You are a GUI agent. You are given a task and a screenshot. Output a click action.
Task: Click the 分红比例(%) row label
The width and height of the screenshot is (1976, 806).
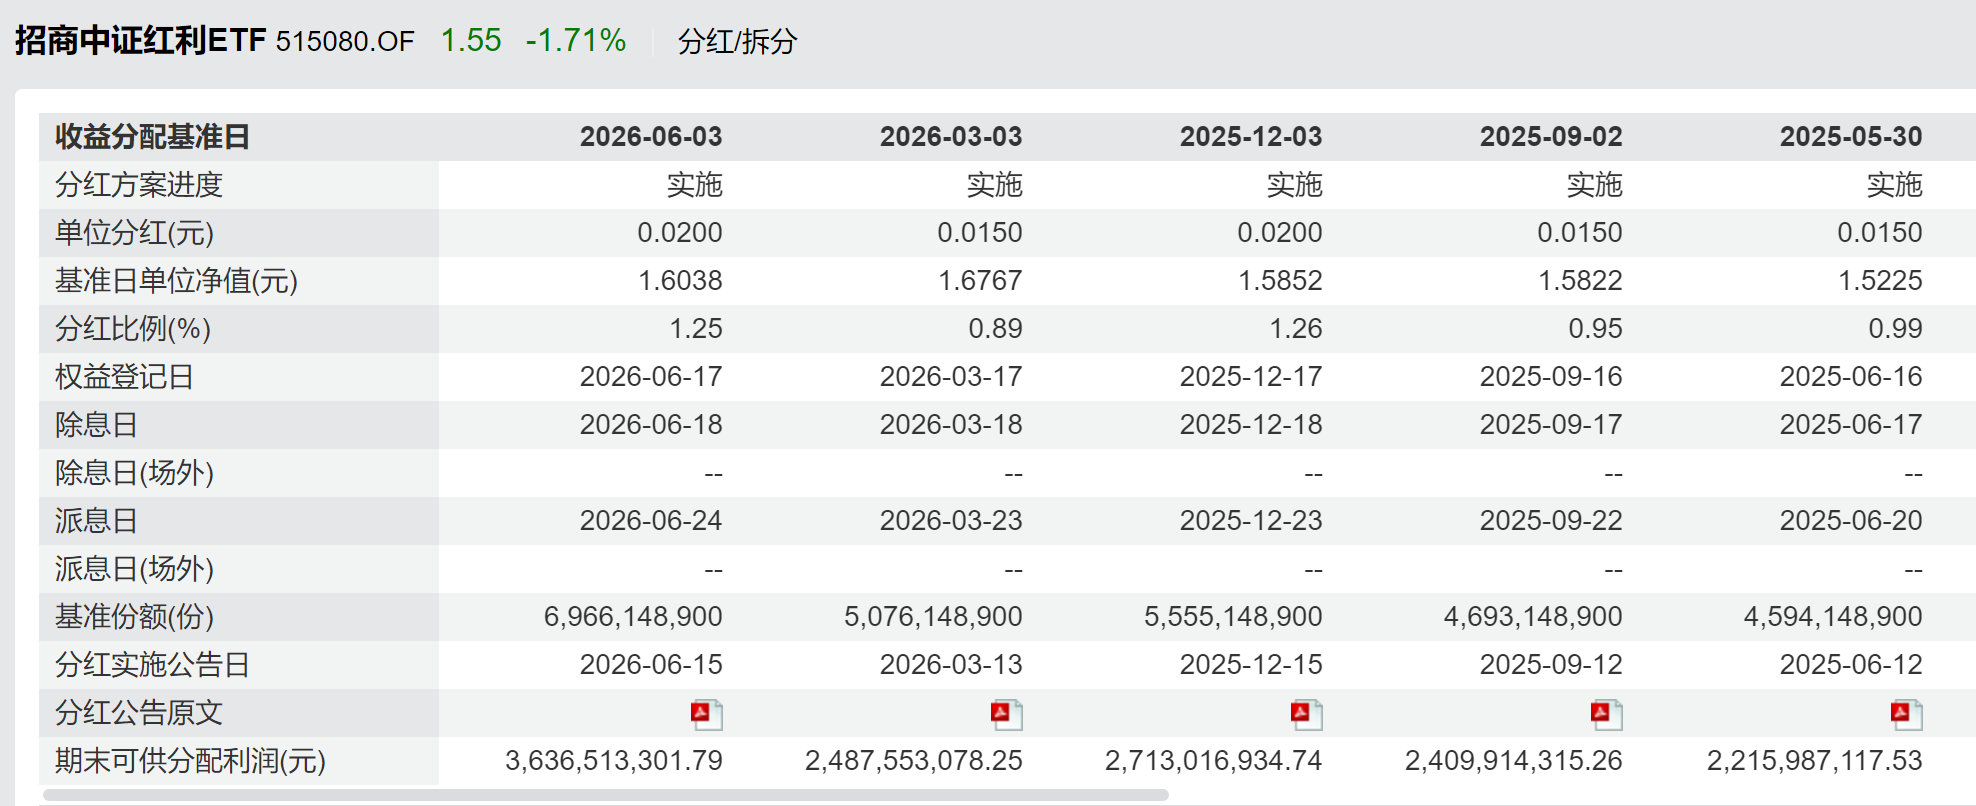pos(133,329)
